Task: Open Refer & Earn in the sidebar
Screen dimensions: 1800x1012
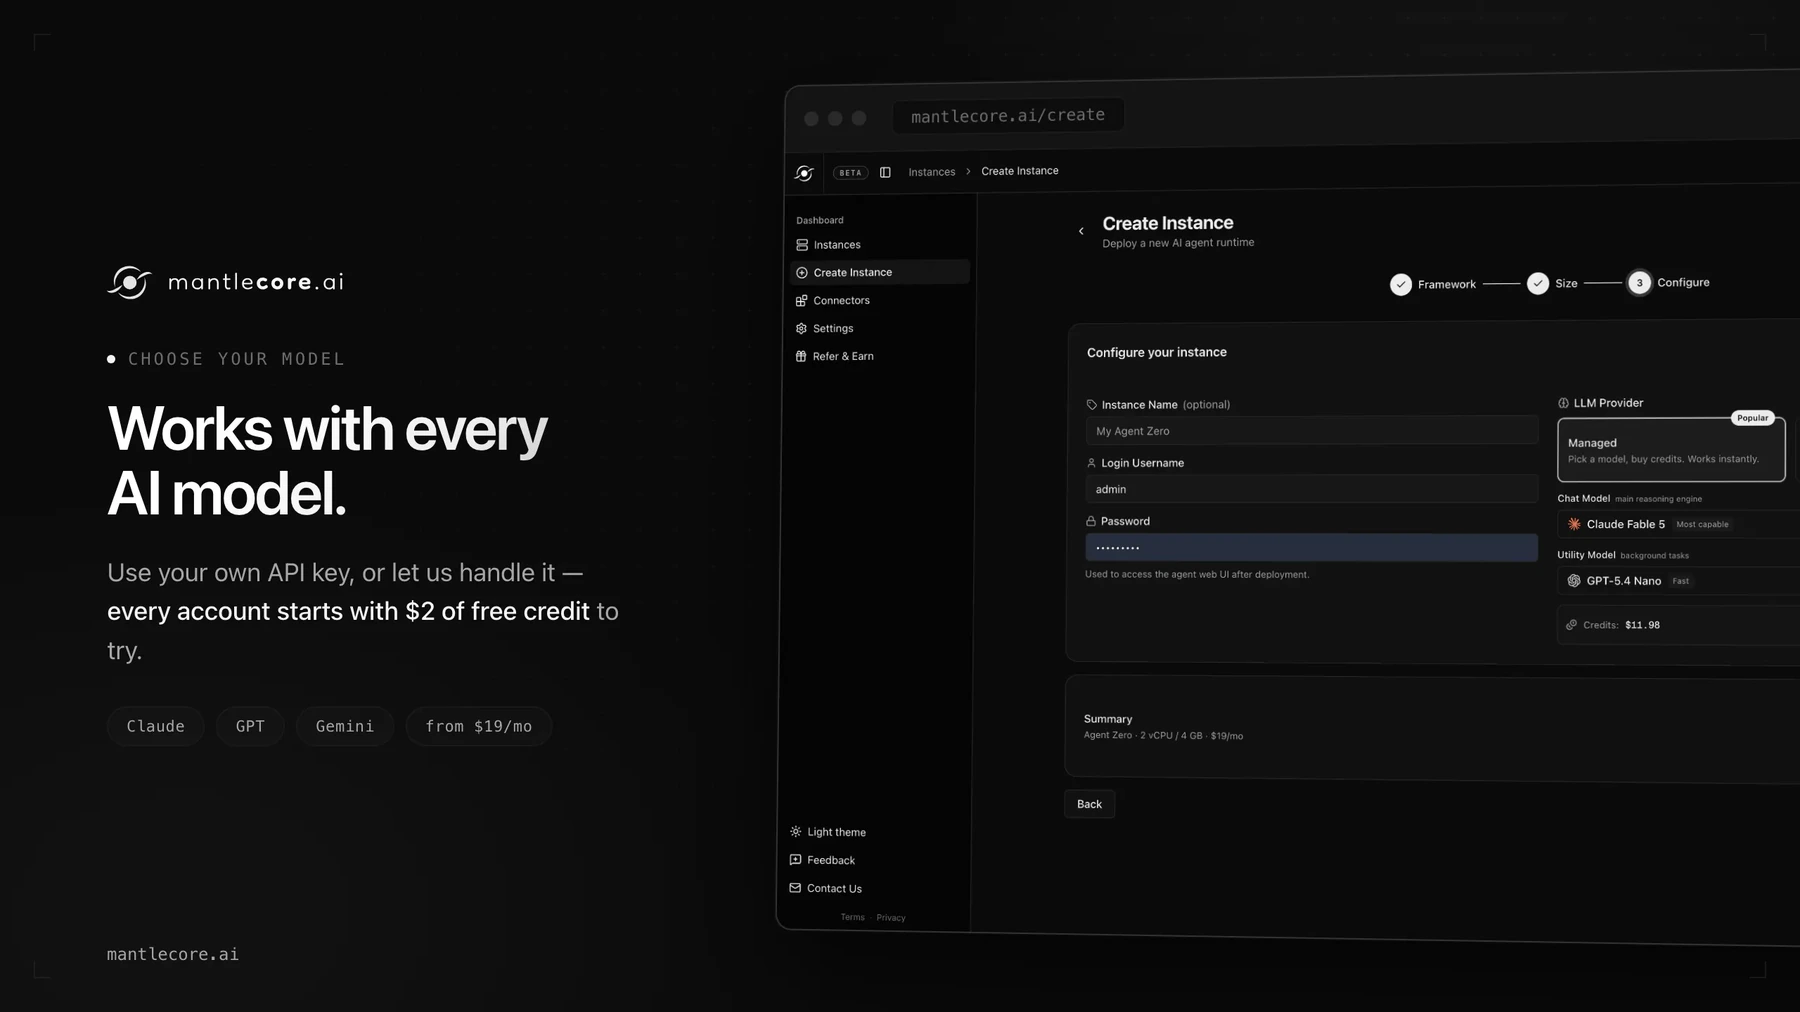Action: 880,356
